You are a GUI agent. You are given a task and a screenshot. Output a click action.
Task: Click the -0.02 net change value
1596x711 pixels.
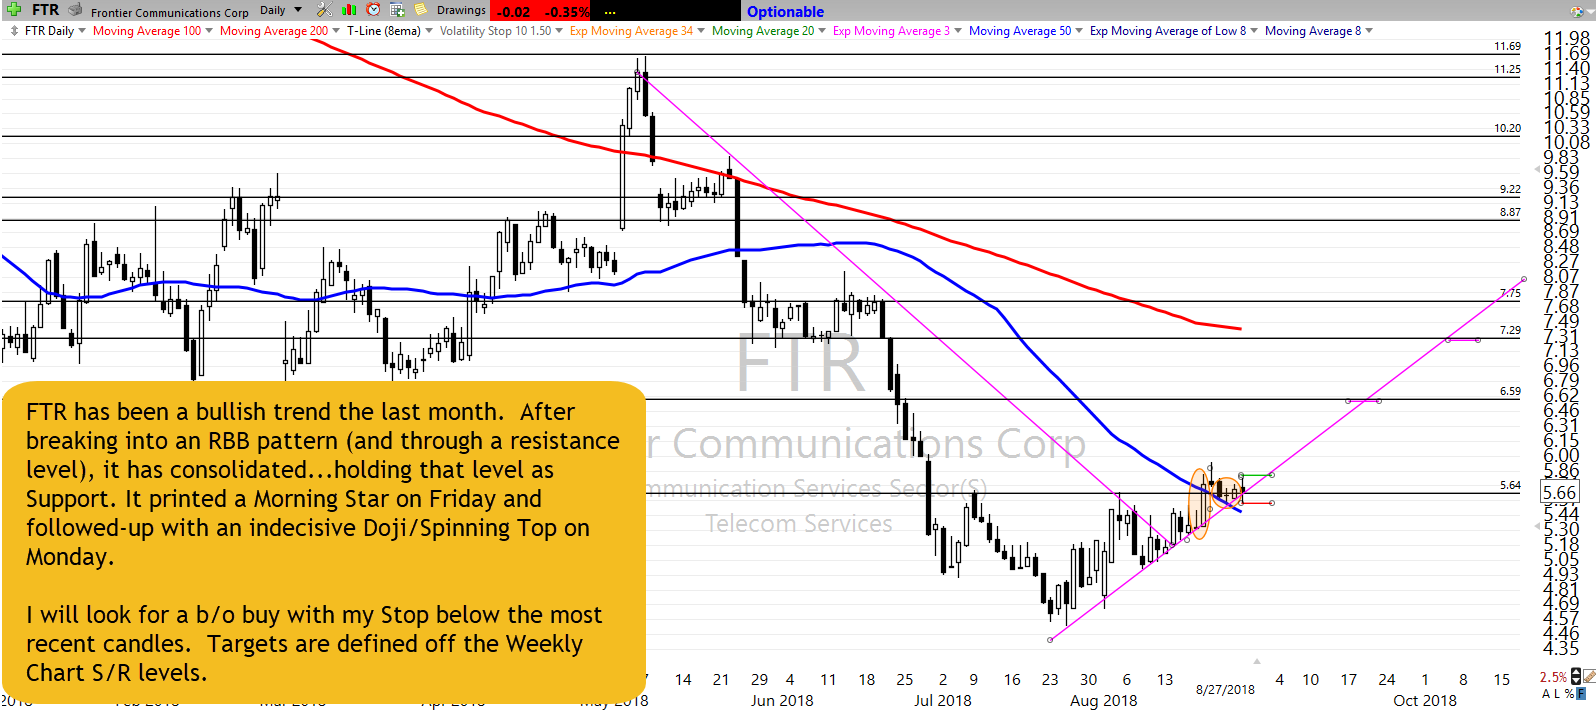coord(514,12)
